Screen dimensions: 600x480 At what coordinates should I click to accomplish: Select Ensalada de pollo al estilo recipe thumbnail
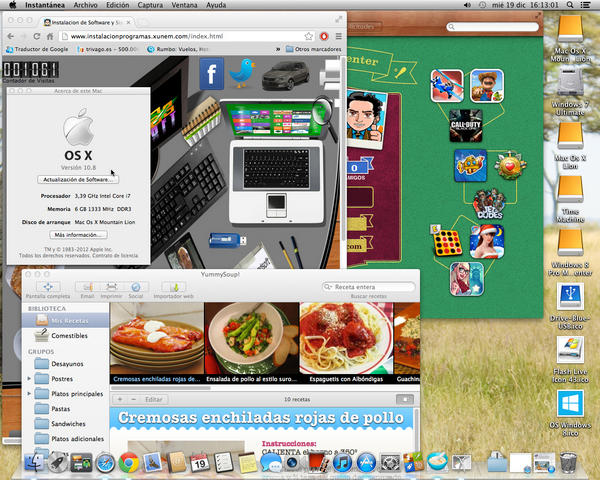click(252, 343)
